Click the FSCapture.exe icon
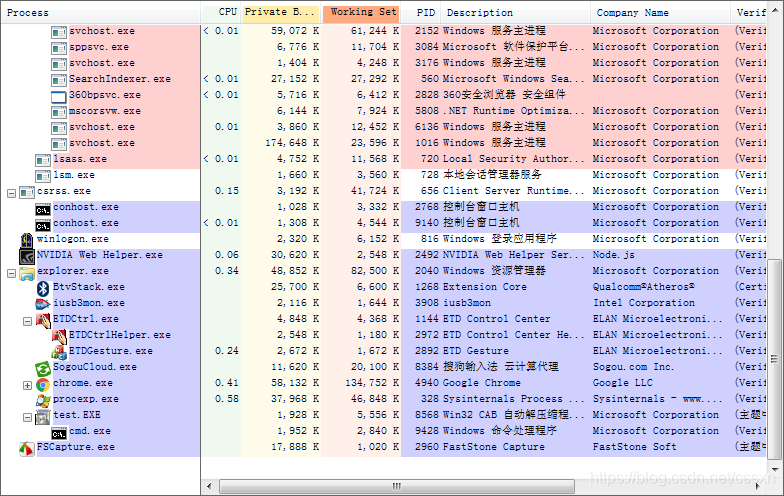This screenshot has height=496, width=784. (27, 448)
